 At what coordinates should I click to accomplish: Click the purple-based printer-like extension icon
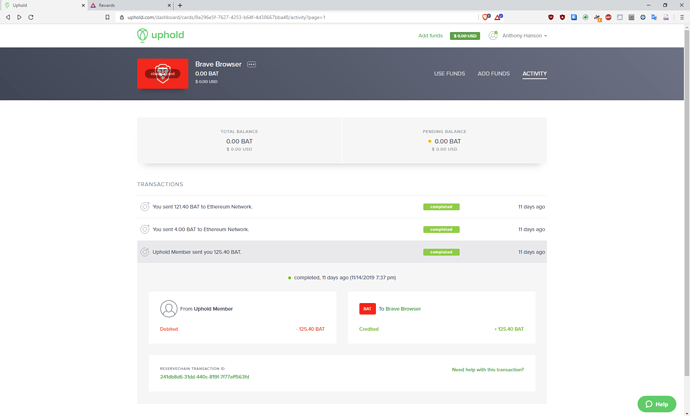666,17
